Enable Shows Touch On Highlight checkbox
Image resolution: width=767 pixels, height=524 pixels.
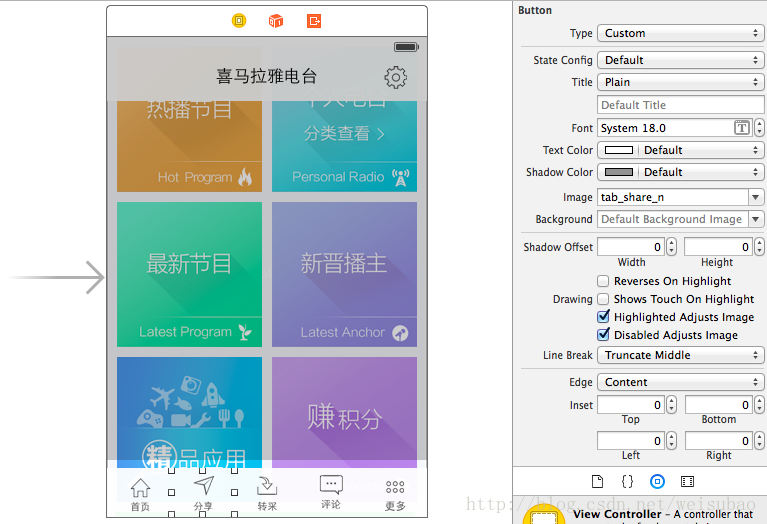click(603, 299)
